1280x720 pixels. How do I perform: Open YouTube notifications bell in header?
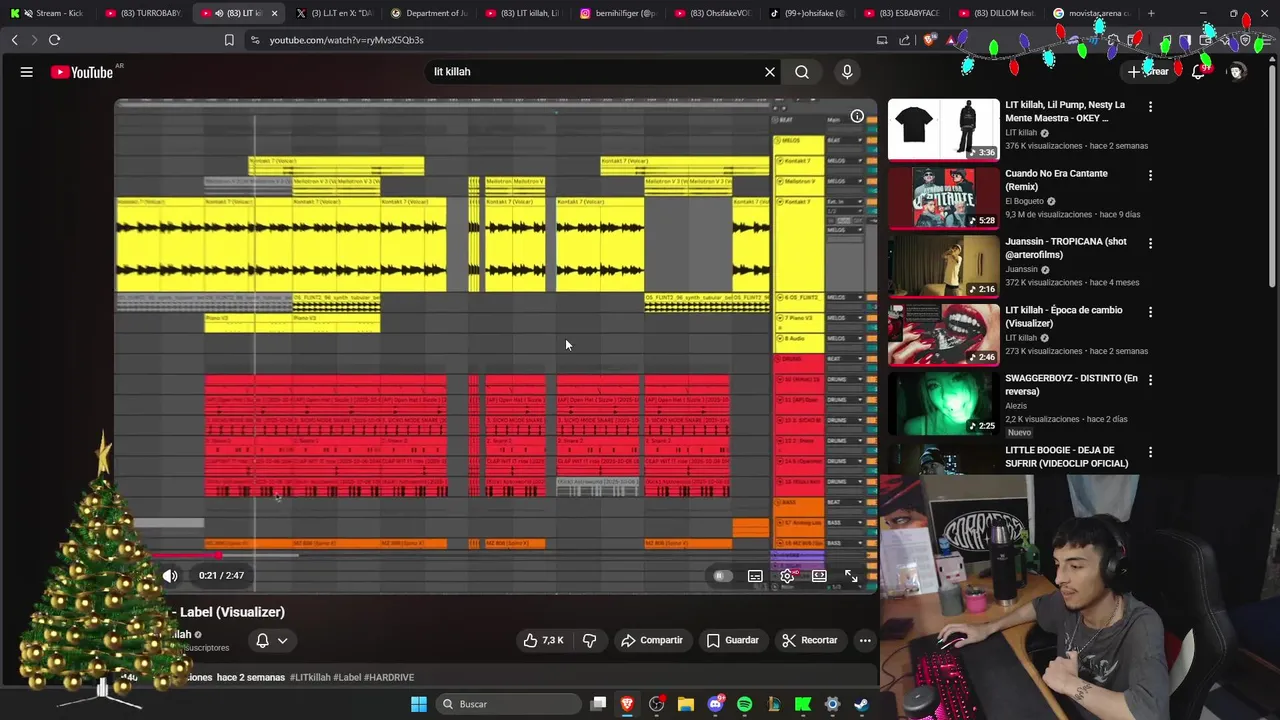pyautogui.click(x=1198, y=72)
